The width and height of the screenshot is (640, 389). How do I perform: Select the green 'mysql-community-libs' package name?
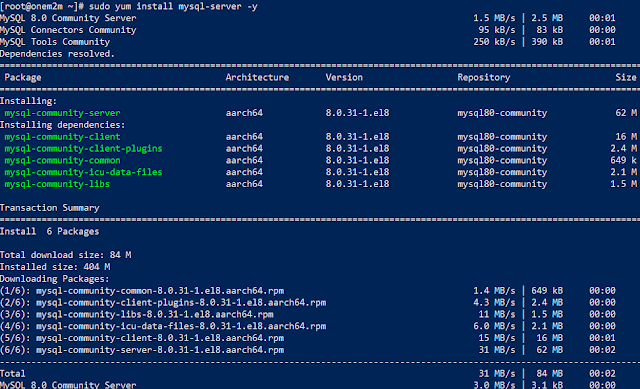pos(57,184)
